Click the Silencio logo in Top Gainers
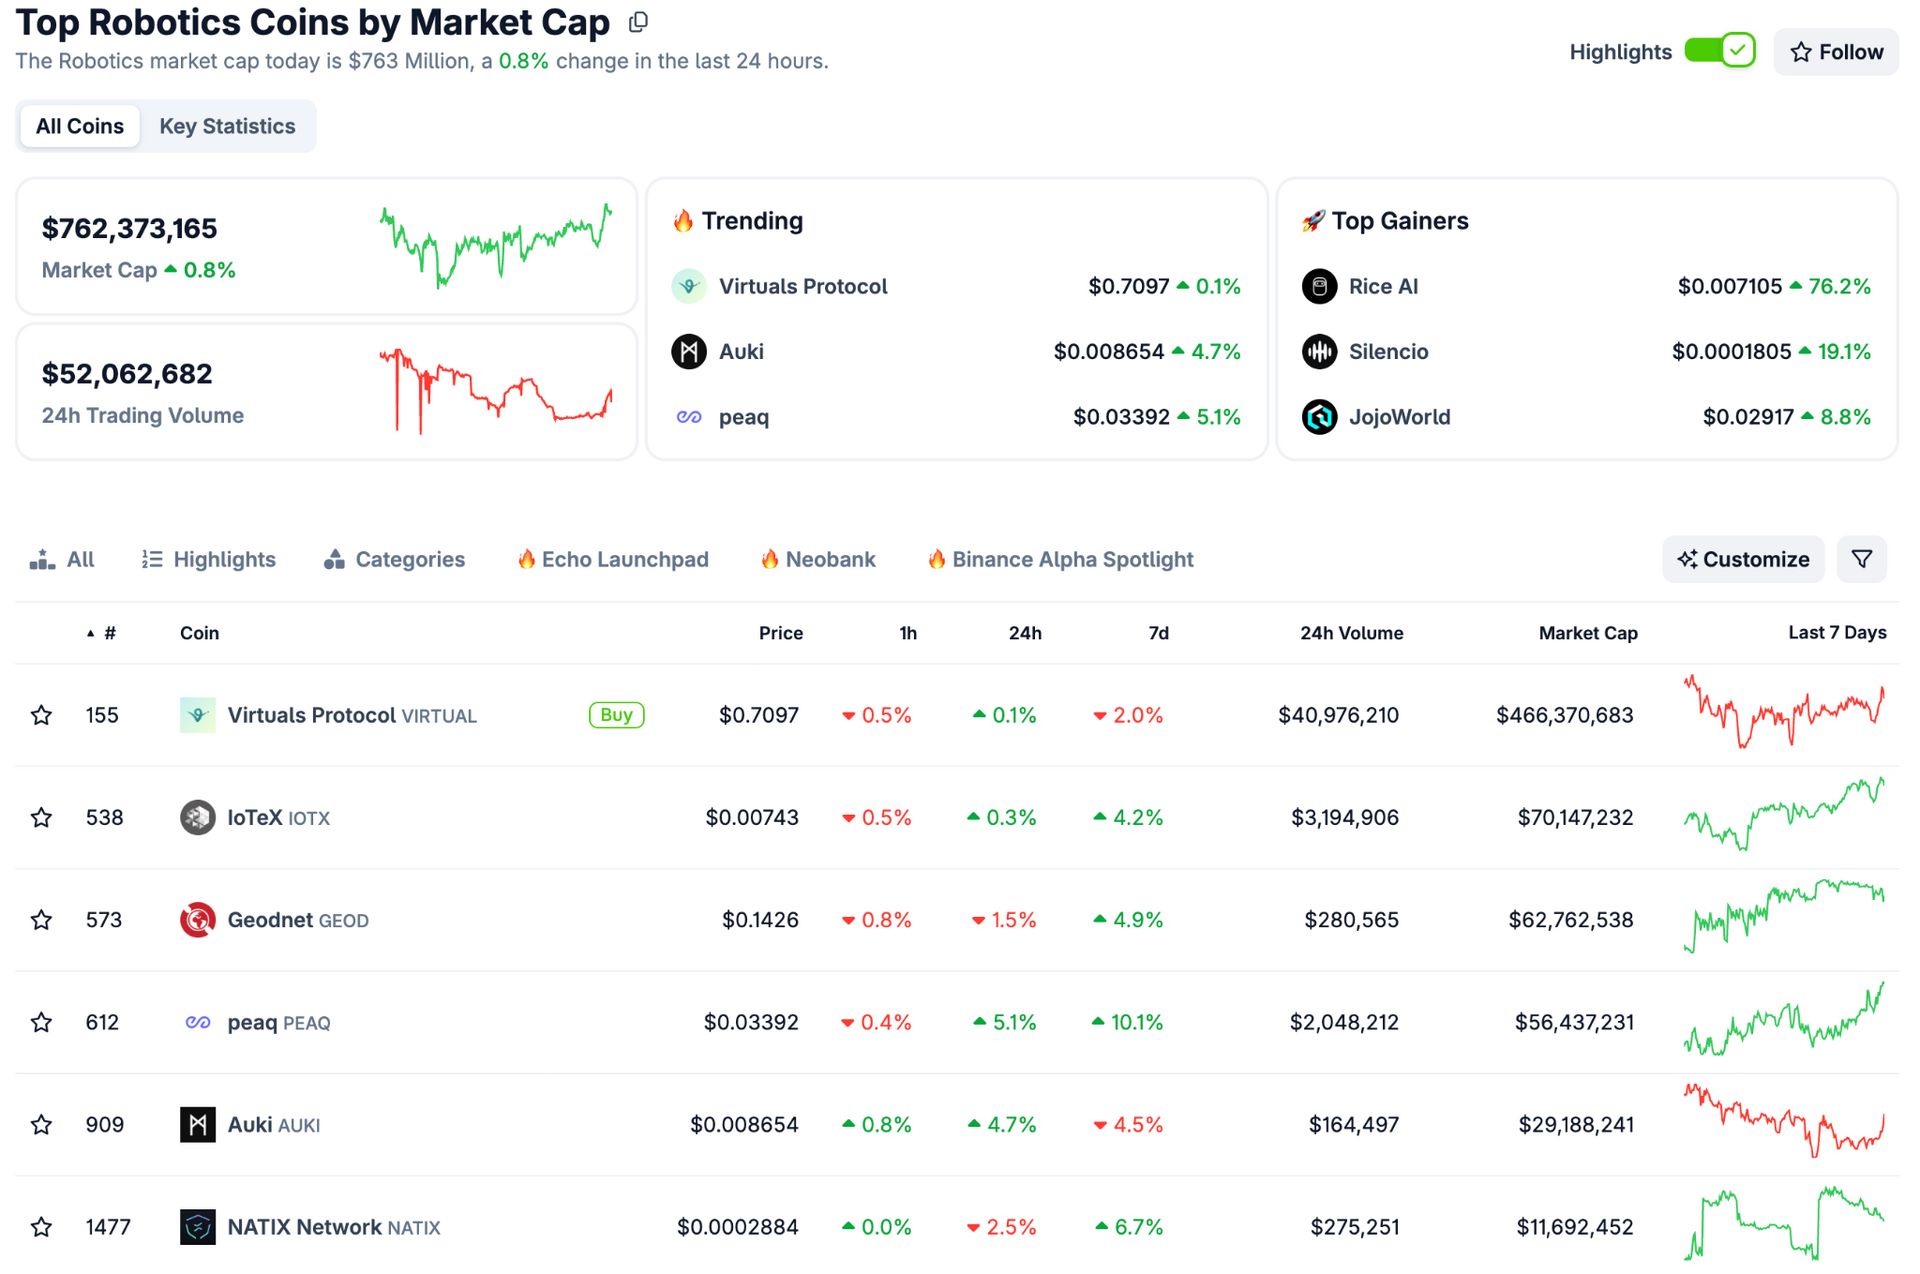Image resolution: width=1920 pixels, height=1274 pixels. point(1319,351)
